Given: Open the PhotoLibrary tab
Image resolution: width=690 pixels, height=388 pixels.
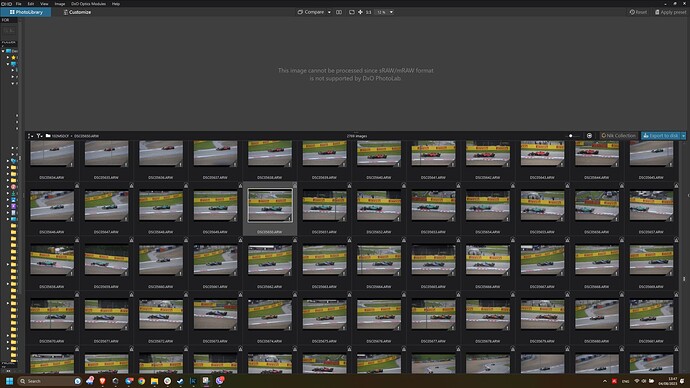Looking at the screenshot, I should point(26,12).
